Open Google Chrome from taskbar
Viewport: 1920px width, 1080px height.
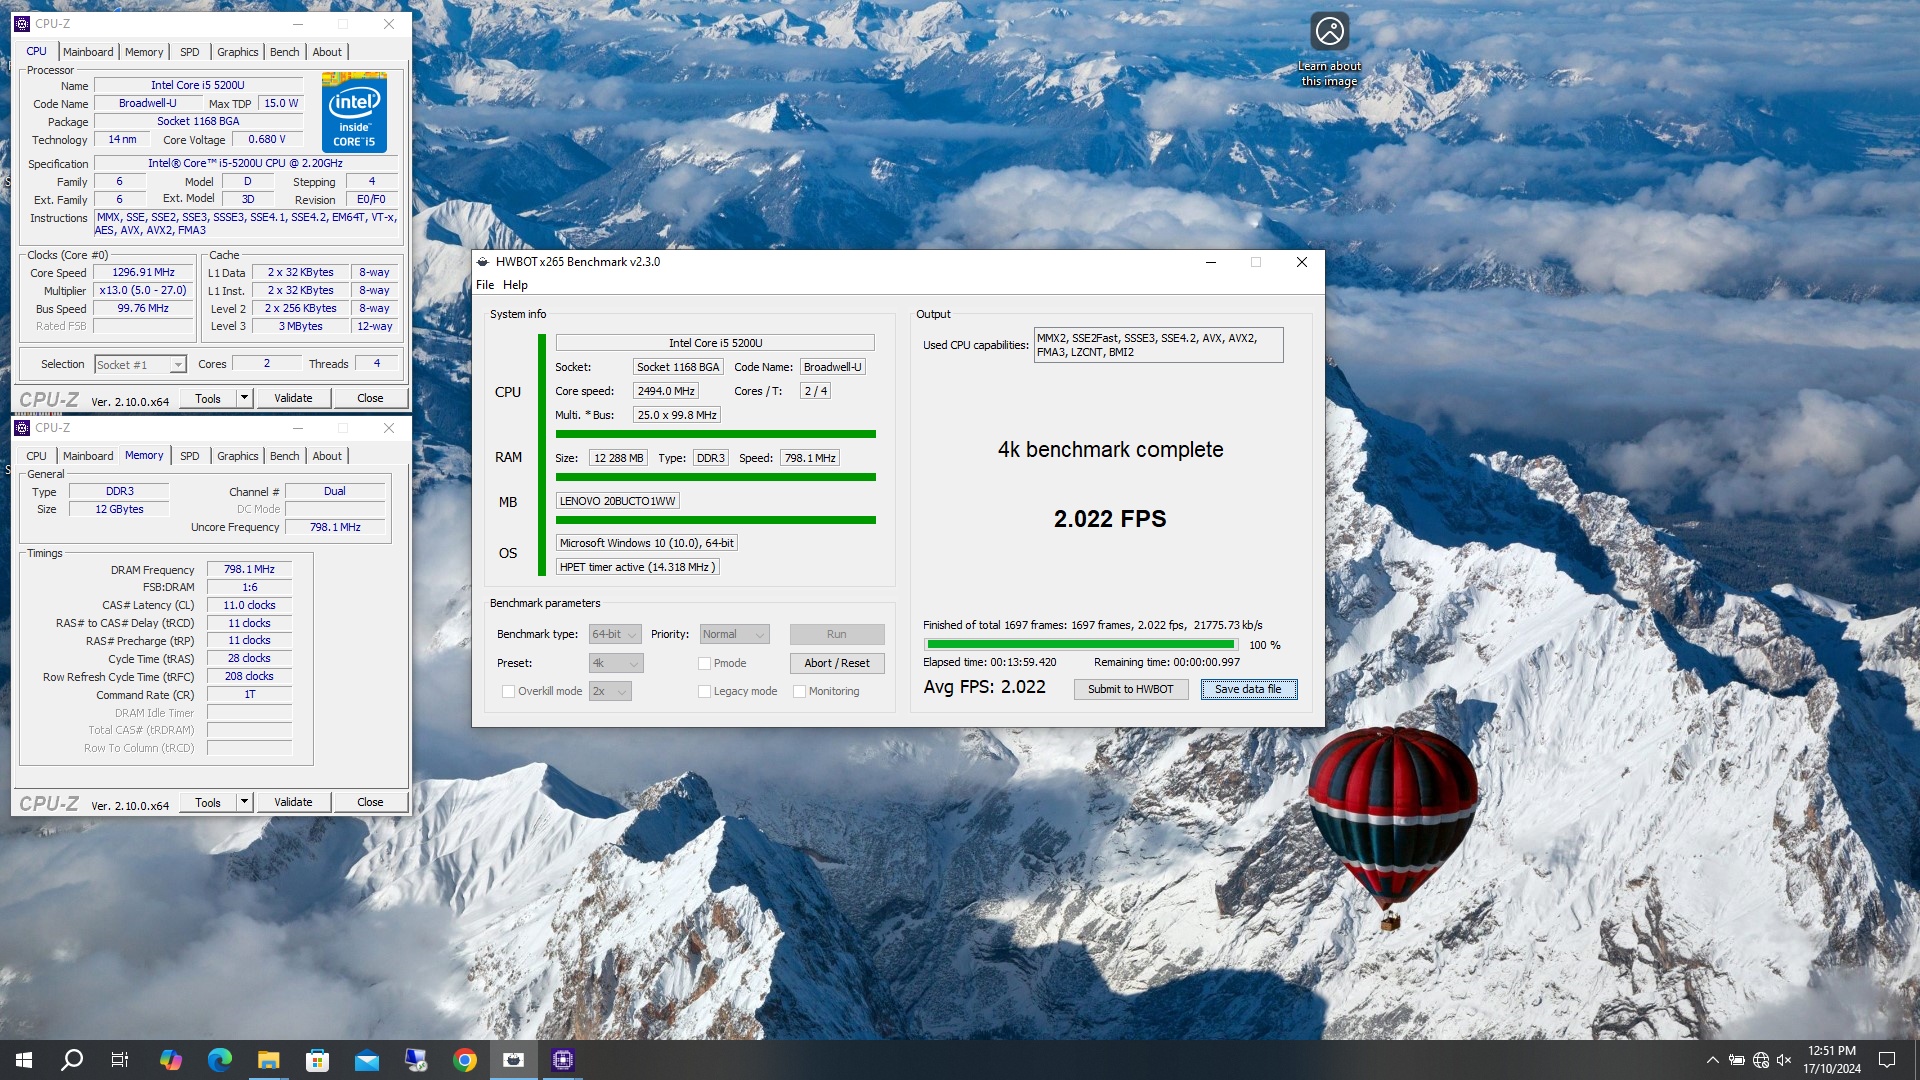(x=465, y=1060)
